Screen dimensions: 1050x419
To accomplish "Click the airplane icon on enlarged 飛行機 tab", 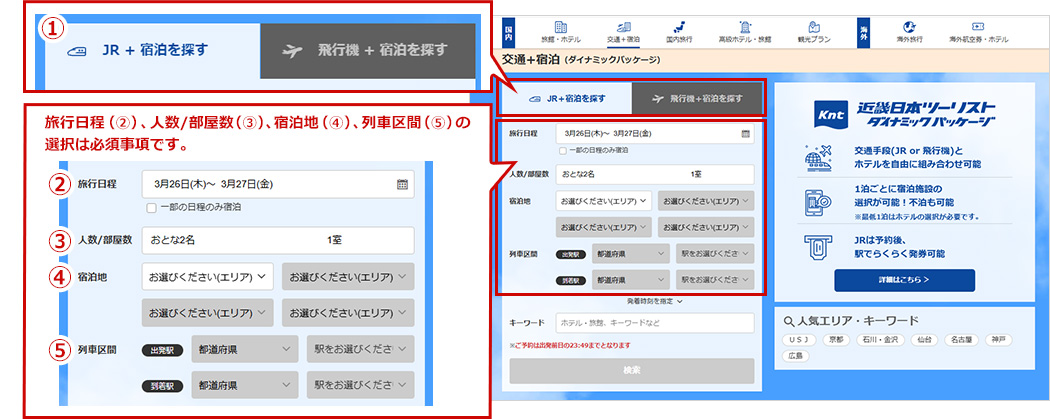I will 293,51.
